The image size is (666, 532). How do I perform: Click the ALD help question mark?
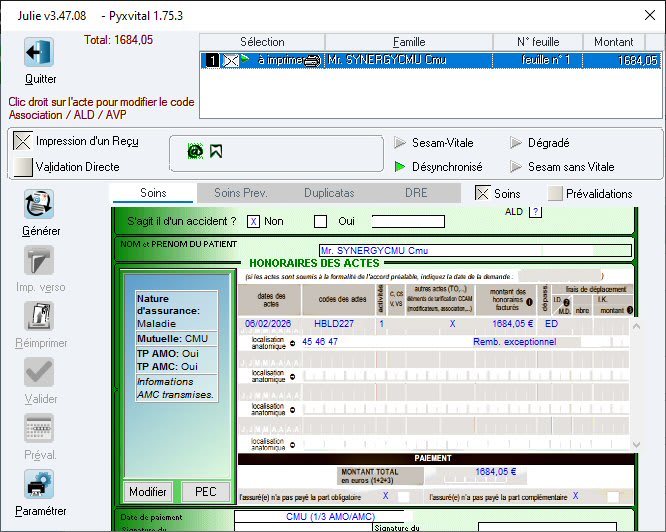coord(535,211)
